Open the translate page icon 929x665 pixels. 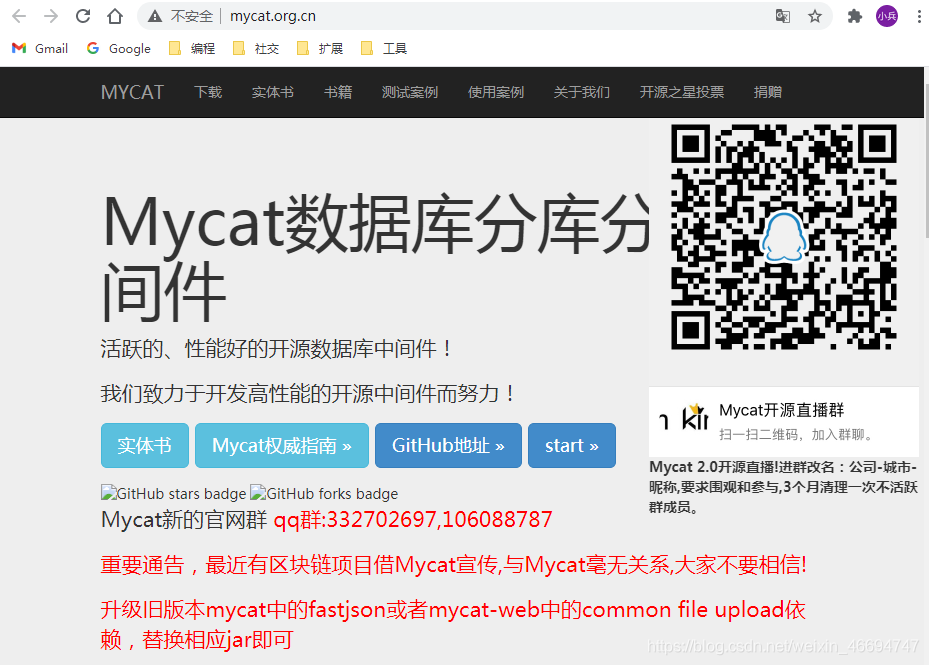783,16
